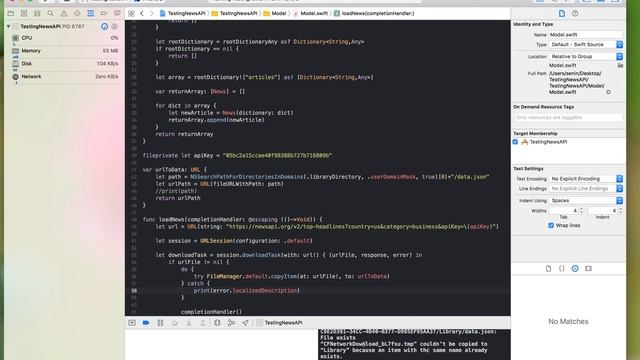Show the File inspector
Screen dimensions: 640x360
[x=562, y=13]
